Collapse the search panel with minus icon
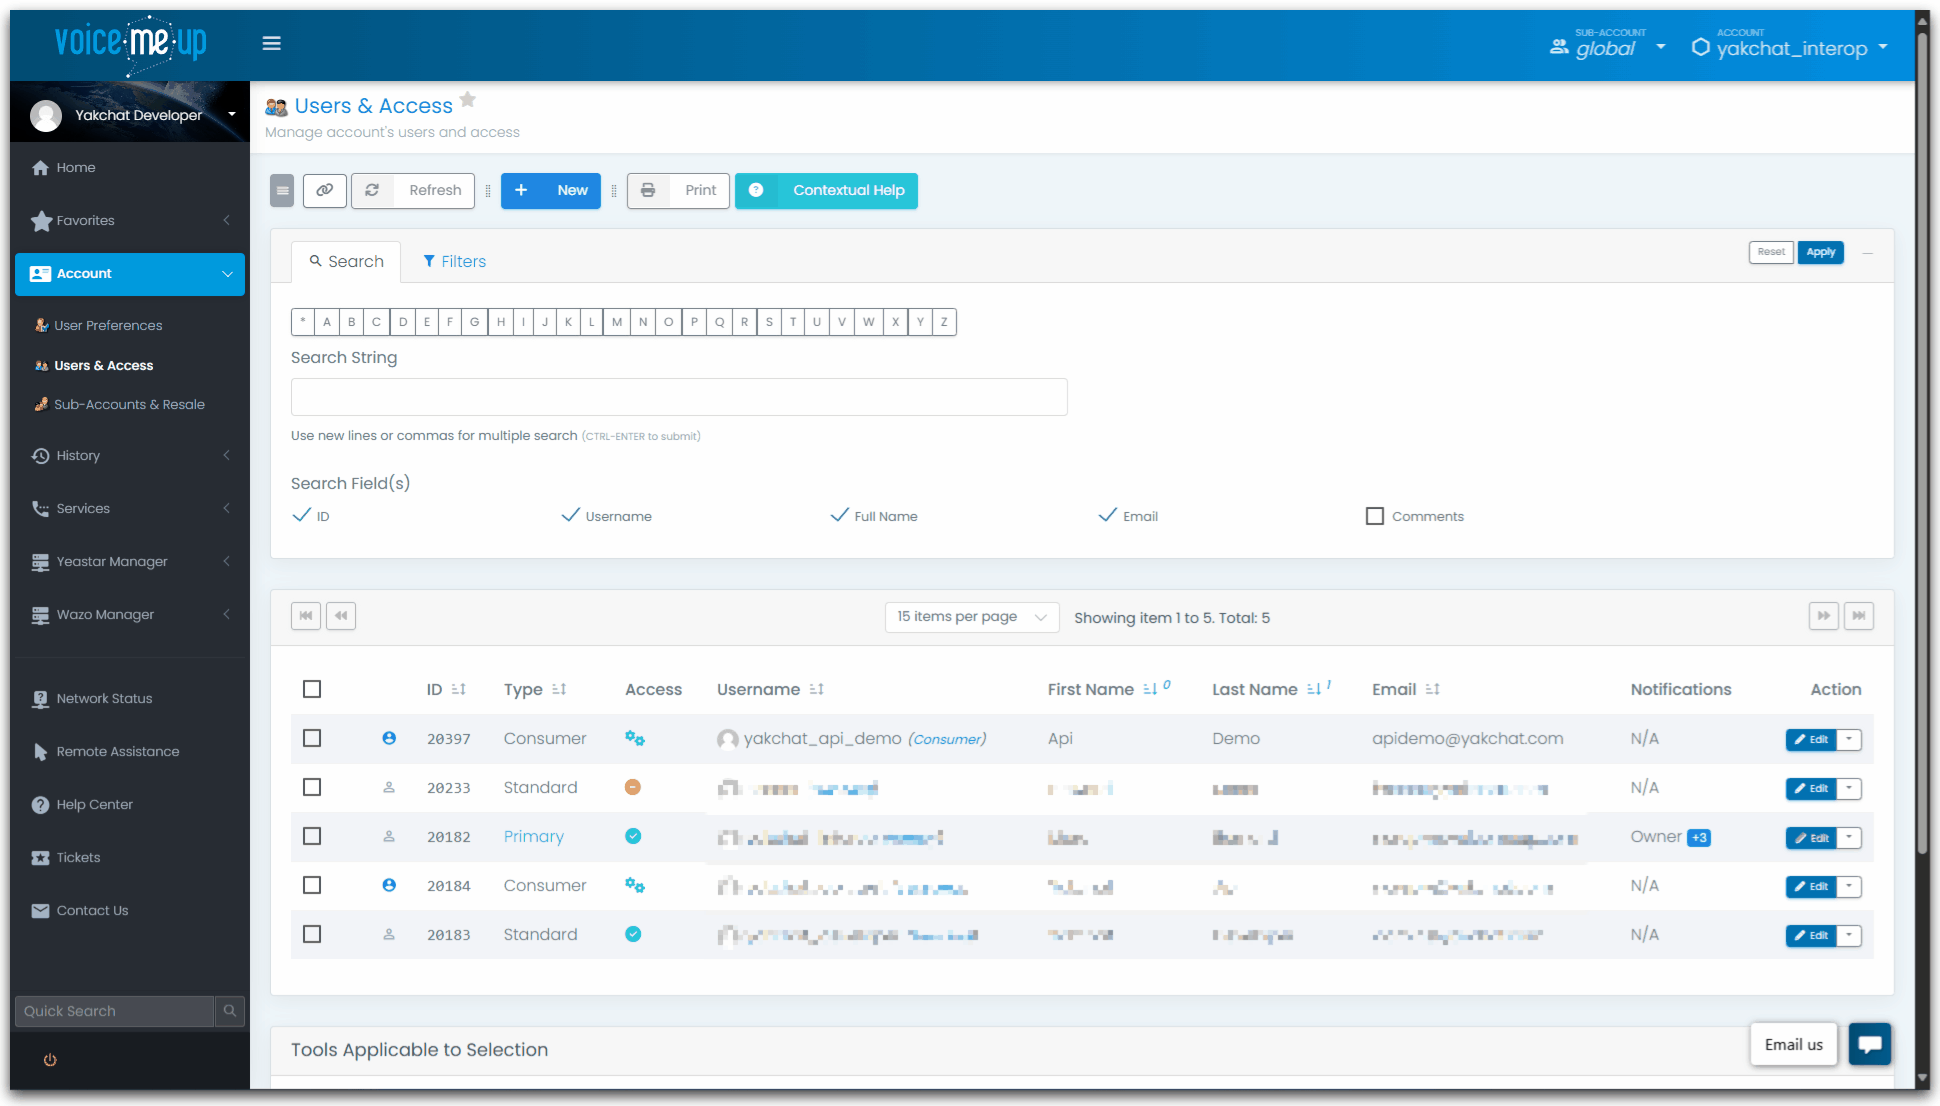This screenshot has width=1940, height=1106. tap(1867, 253)
